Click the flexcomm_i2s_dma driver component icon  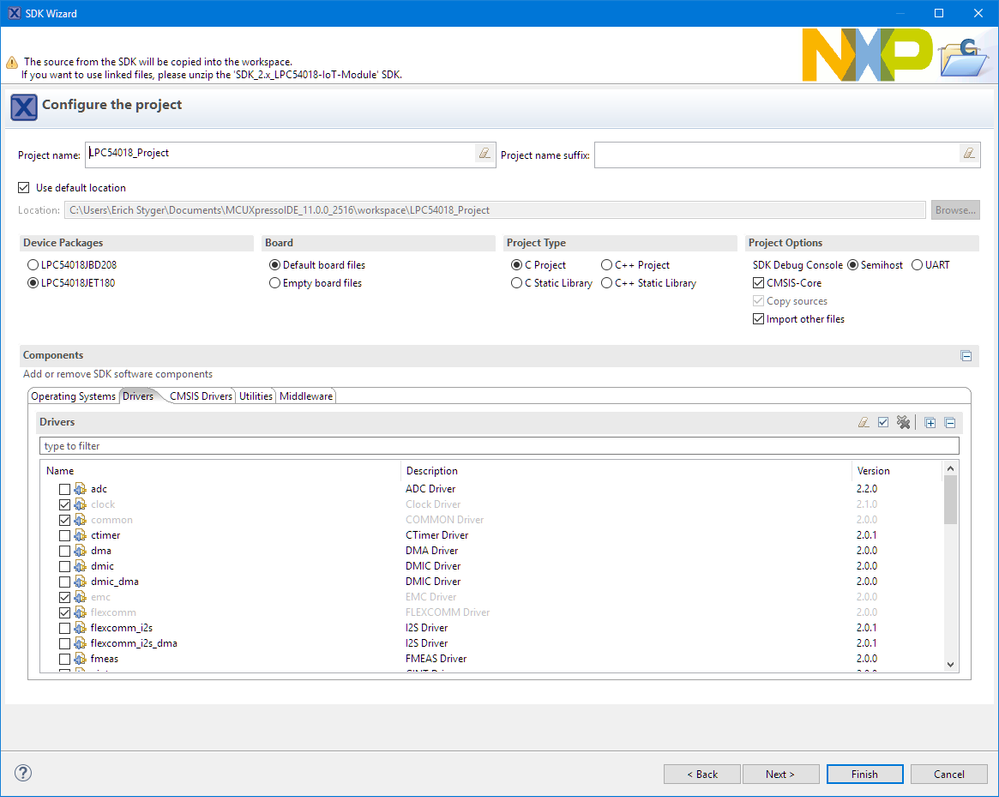80,643
